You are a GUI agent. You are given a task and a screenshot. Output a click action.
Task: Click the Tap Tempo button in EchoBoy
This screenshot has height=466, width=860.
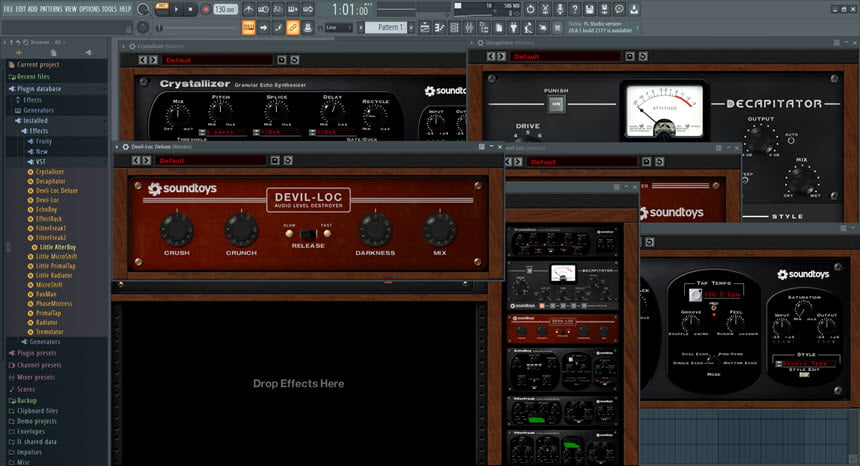[x=695, y=295]
